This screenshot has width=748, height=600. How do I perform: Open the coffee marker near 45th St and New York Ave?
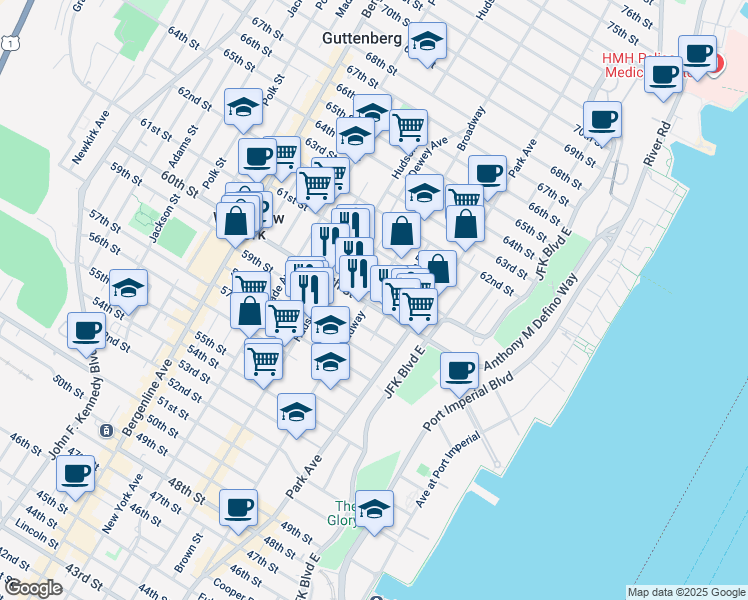click(75, 475)
